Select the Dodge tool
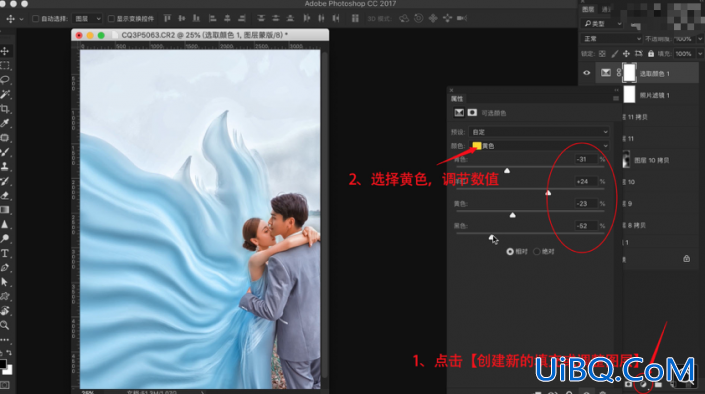This screenshot has width=705, height=394. coord(5,238)
